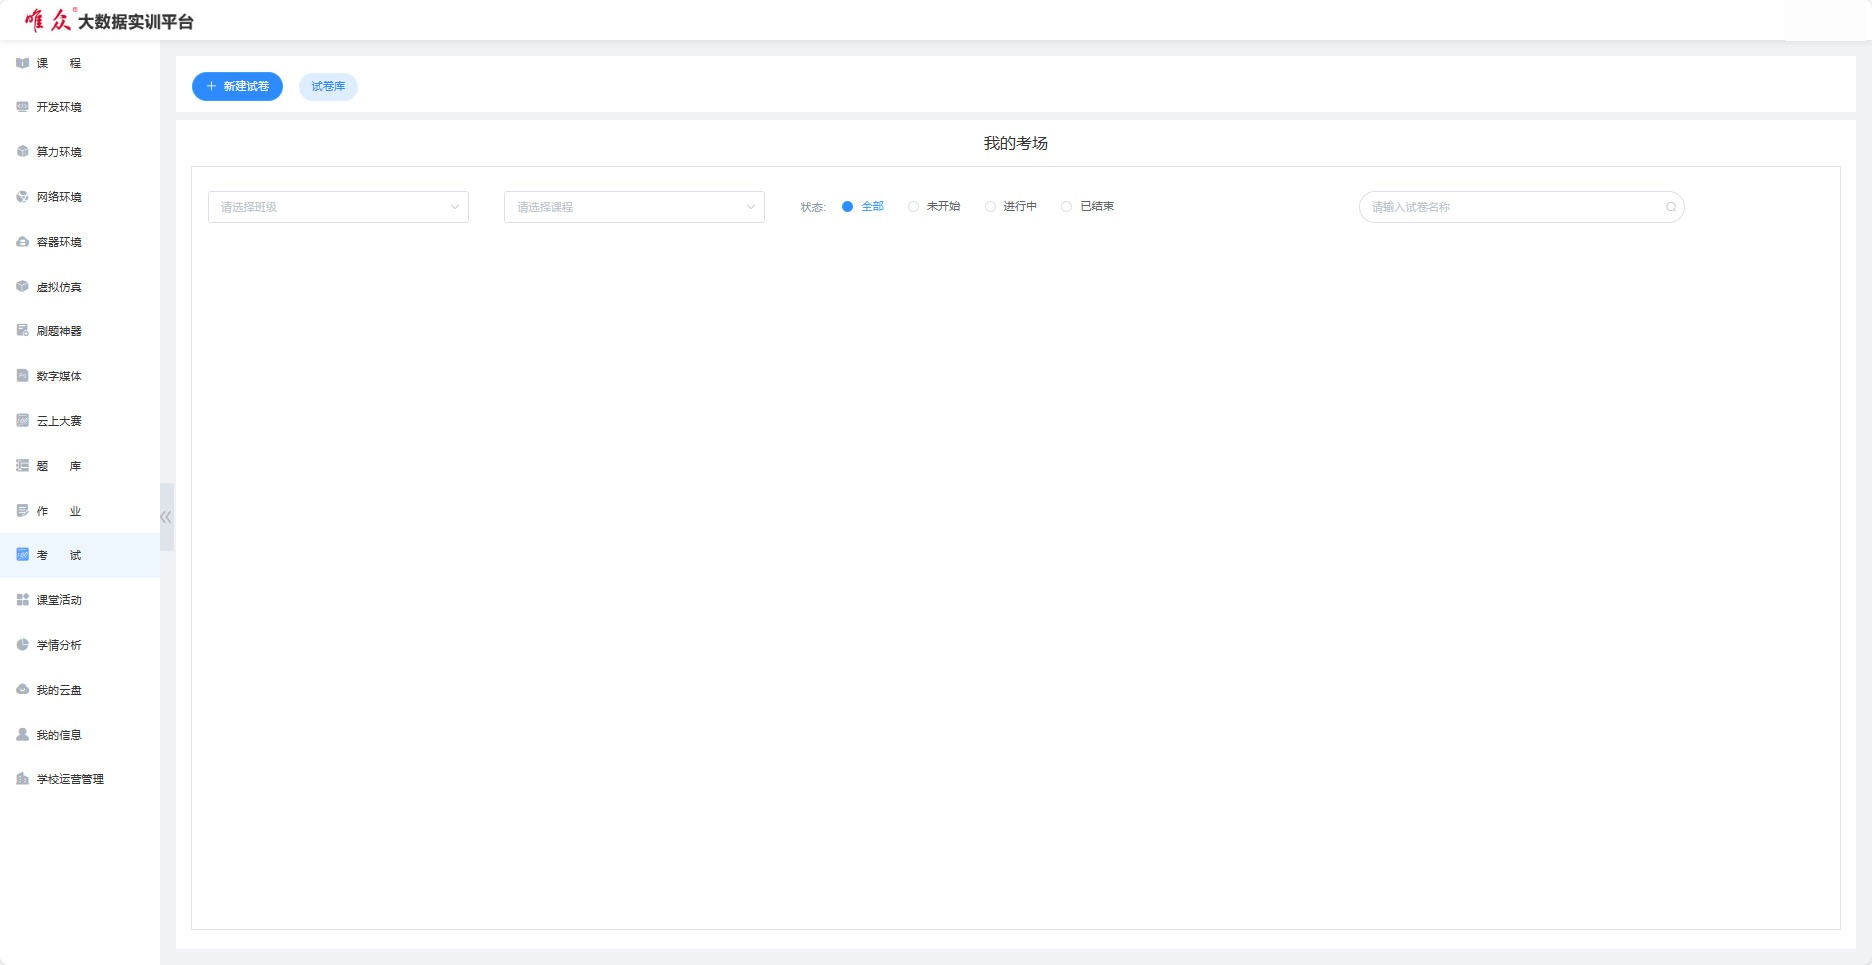Screen dimensions: 1872x965
Task: Click the 我的信息 user icon
Action: tap(22, 735)
